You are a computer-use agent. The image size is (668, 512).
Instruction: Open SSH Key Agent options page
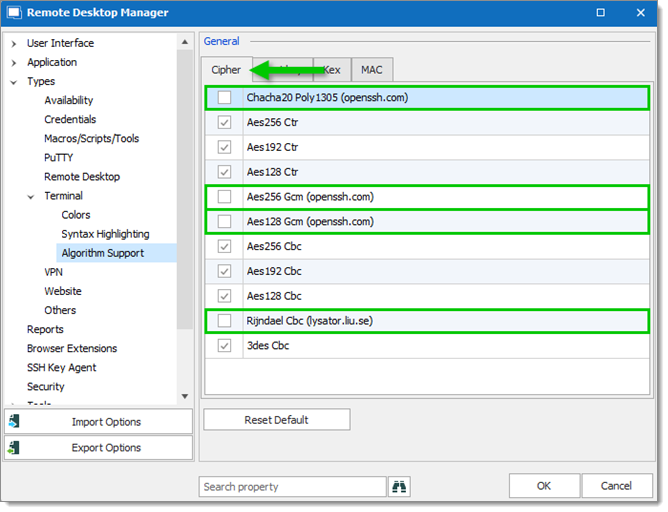pos(61,368)
